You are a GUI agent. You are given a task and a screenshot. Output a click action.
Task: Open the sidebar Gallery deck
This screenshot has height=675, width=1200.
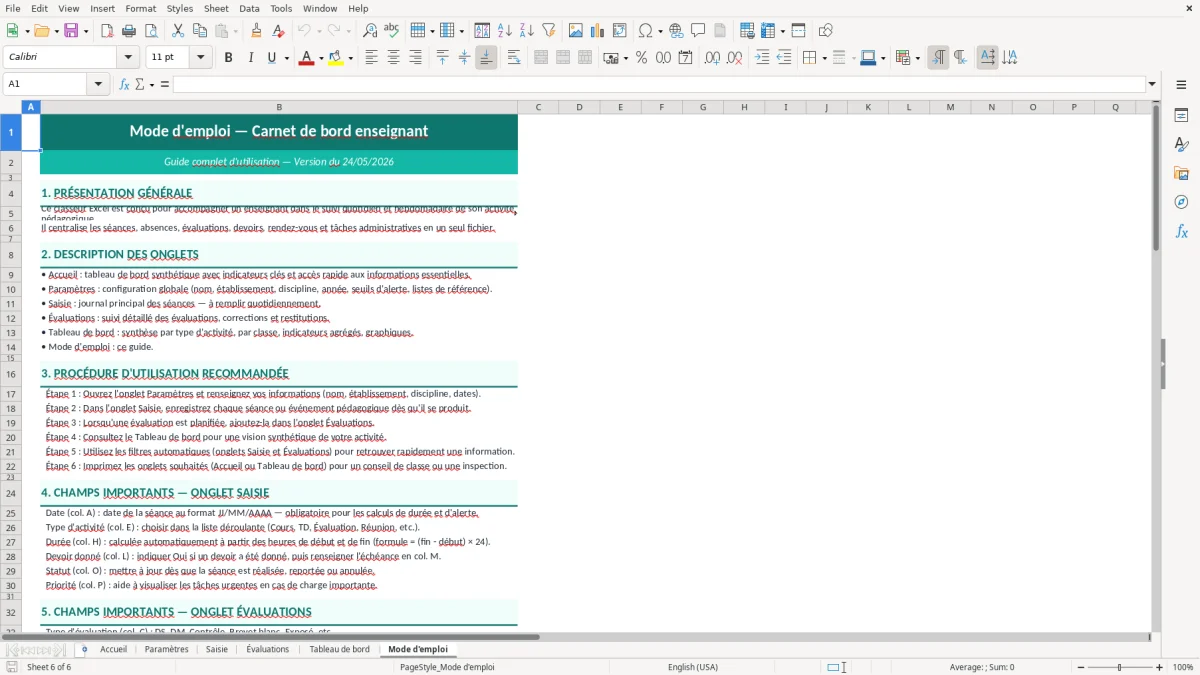[1181, 173]
